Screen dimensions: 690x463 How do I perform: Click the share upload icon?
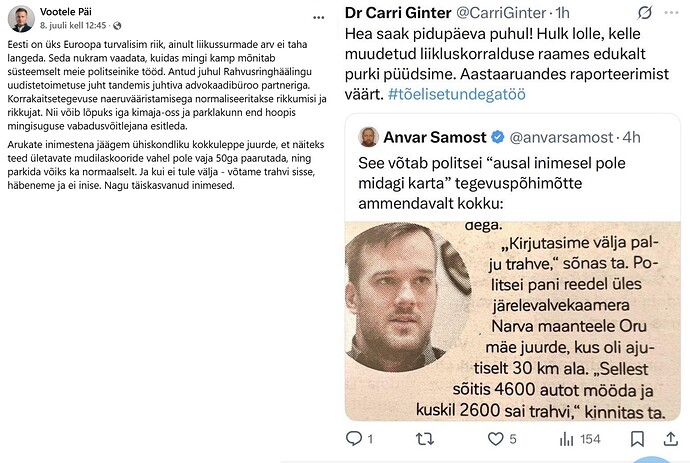pos(671,439)
